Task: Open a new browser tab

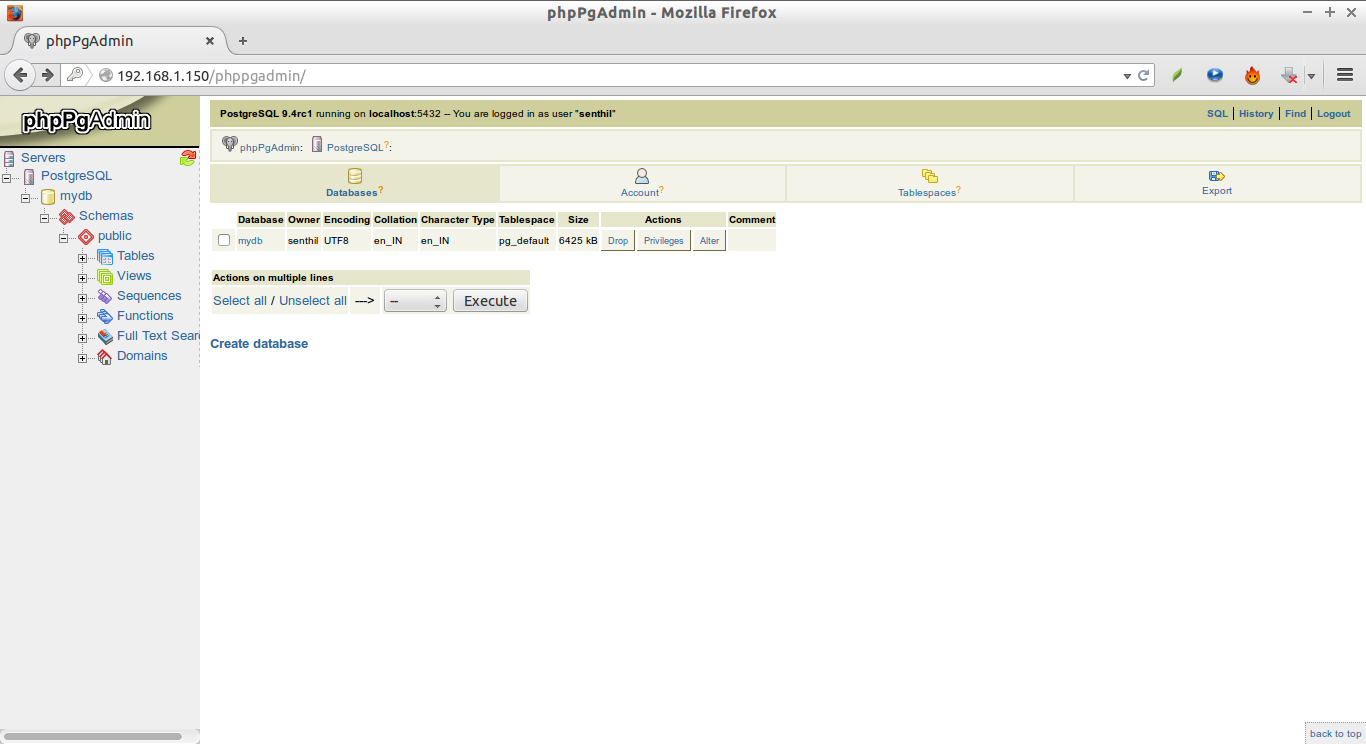Action: click(x=243, y=41)
